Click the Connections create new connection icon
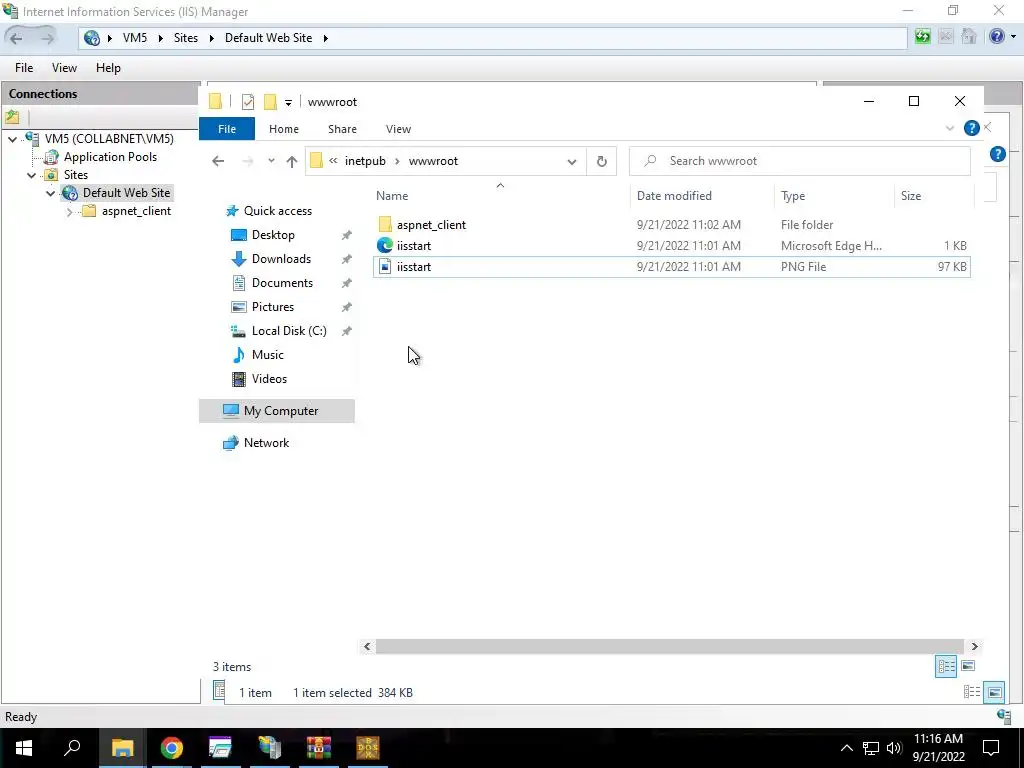Screen dimensions: 1024x768 point(12,118)
